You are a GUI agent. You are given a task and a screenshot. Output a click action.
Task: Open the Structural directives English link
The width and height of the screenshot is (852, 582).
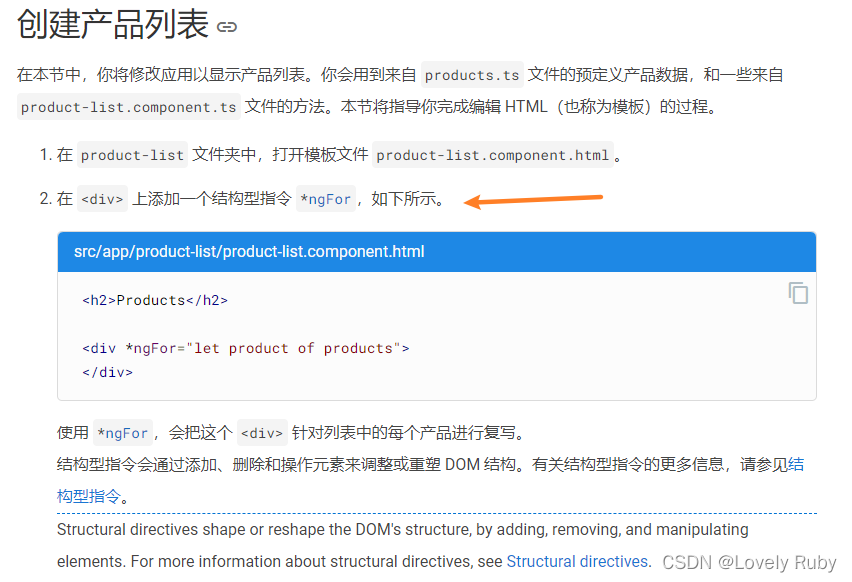pos(578,561)
